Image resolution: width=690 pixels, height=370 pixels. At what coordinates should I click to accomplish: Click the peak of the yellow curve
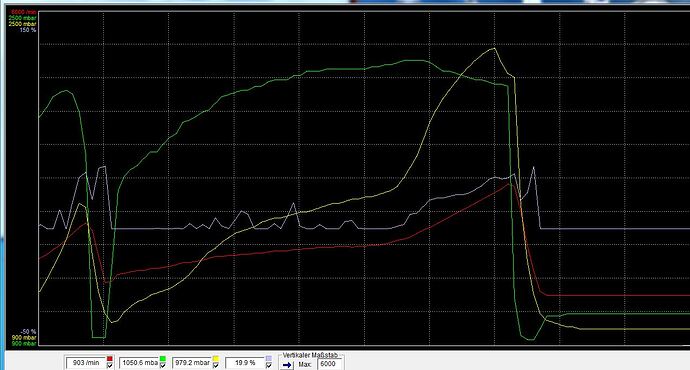tap(494, 48)
